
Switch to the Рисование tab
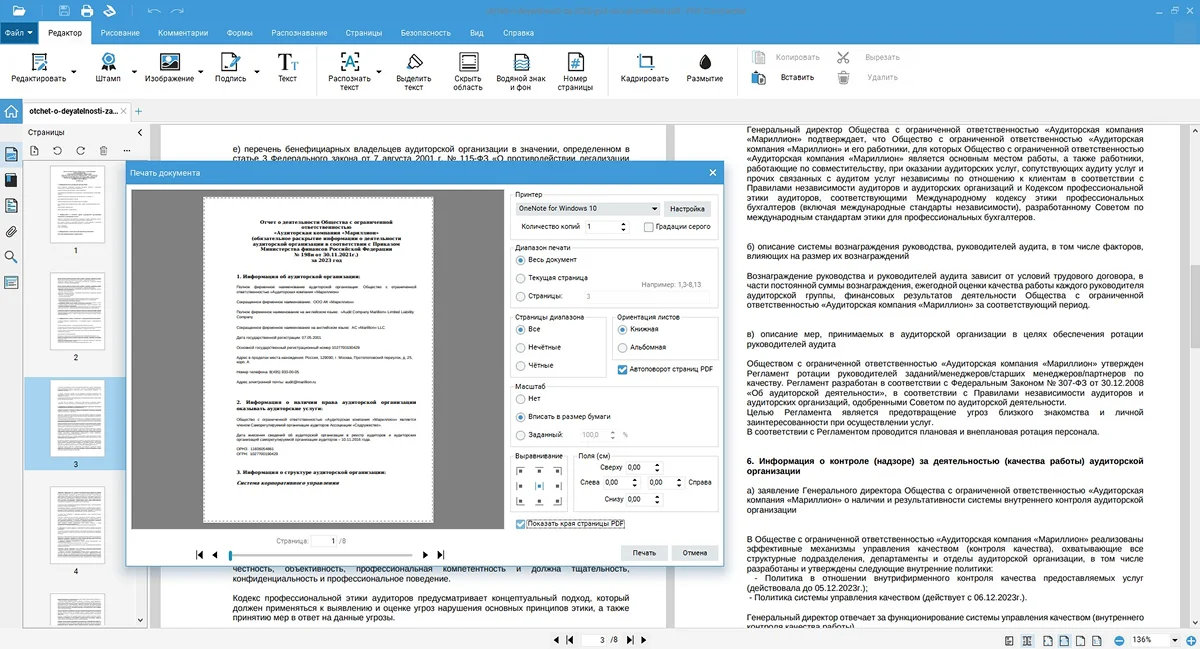pos(120,32)
